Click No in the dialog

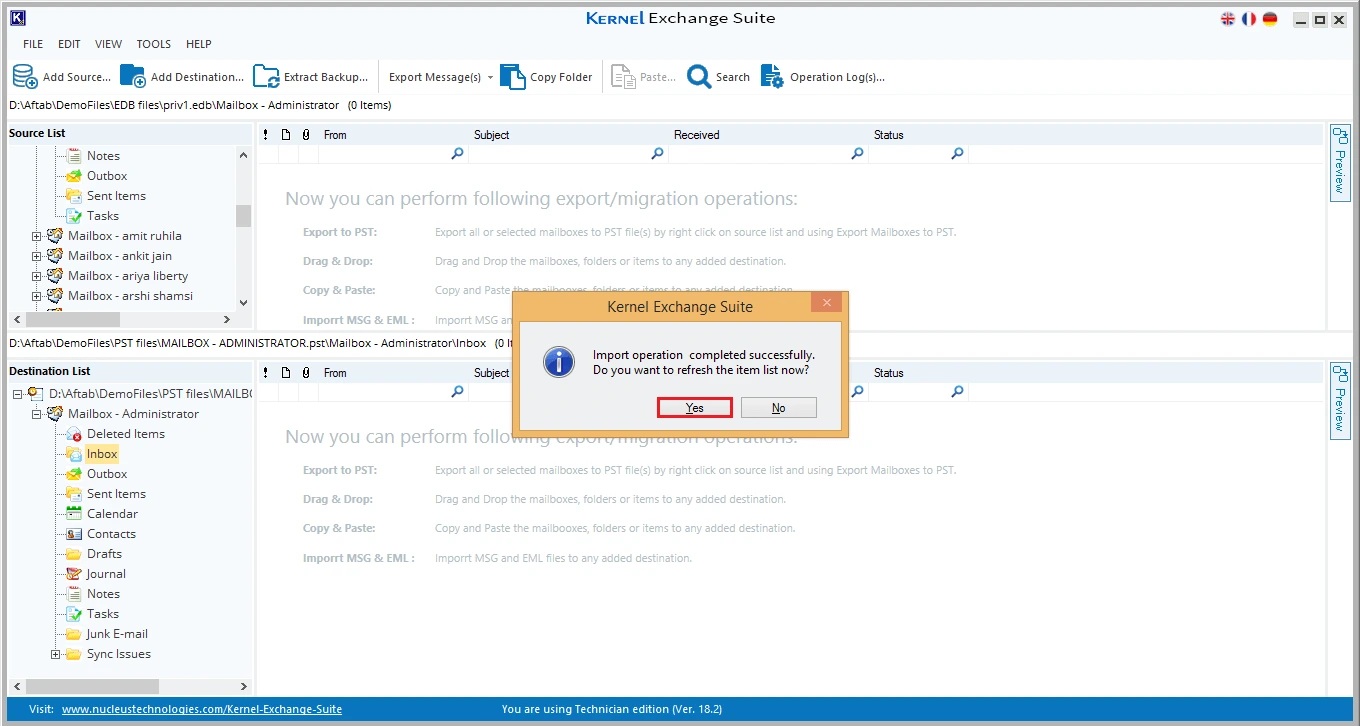779,408
